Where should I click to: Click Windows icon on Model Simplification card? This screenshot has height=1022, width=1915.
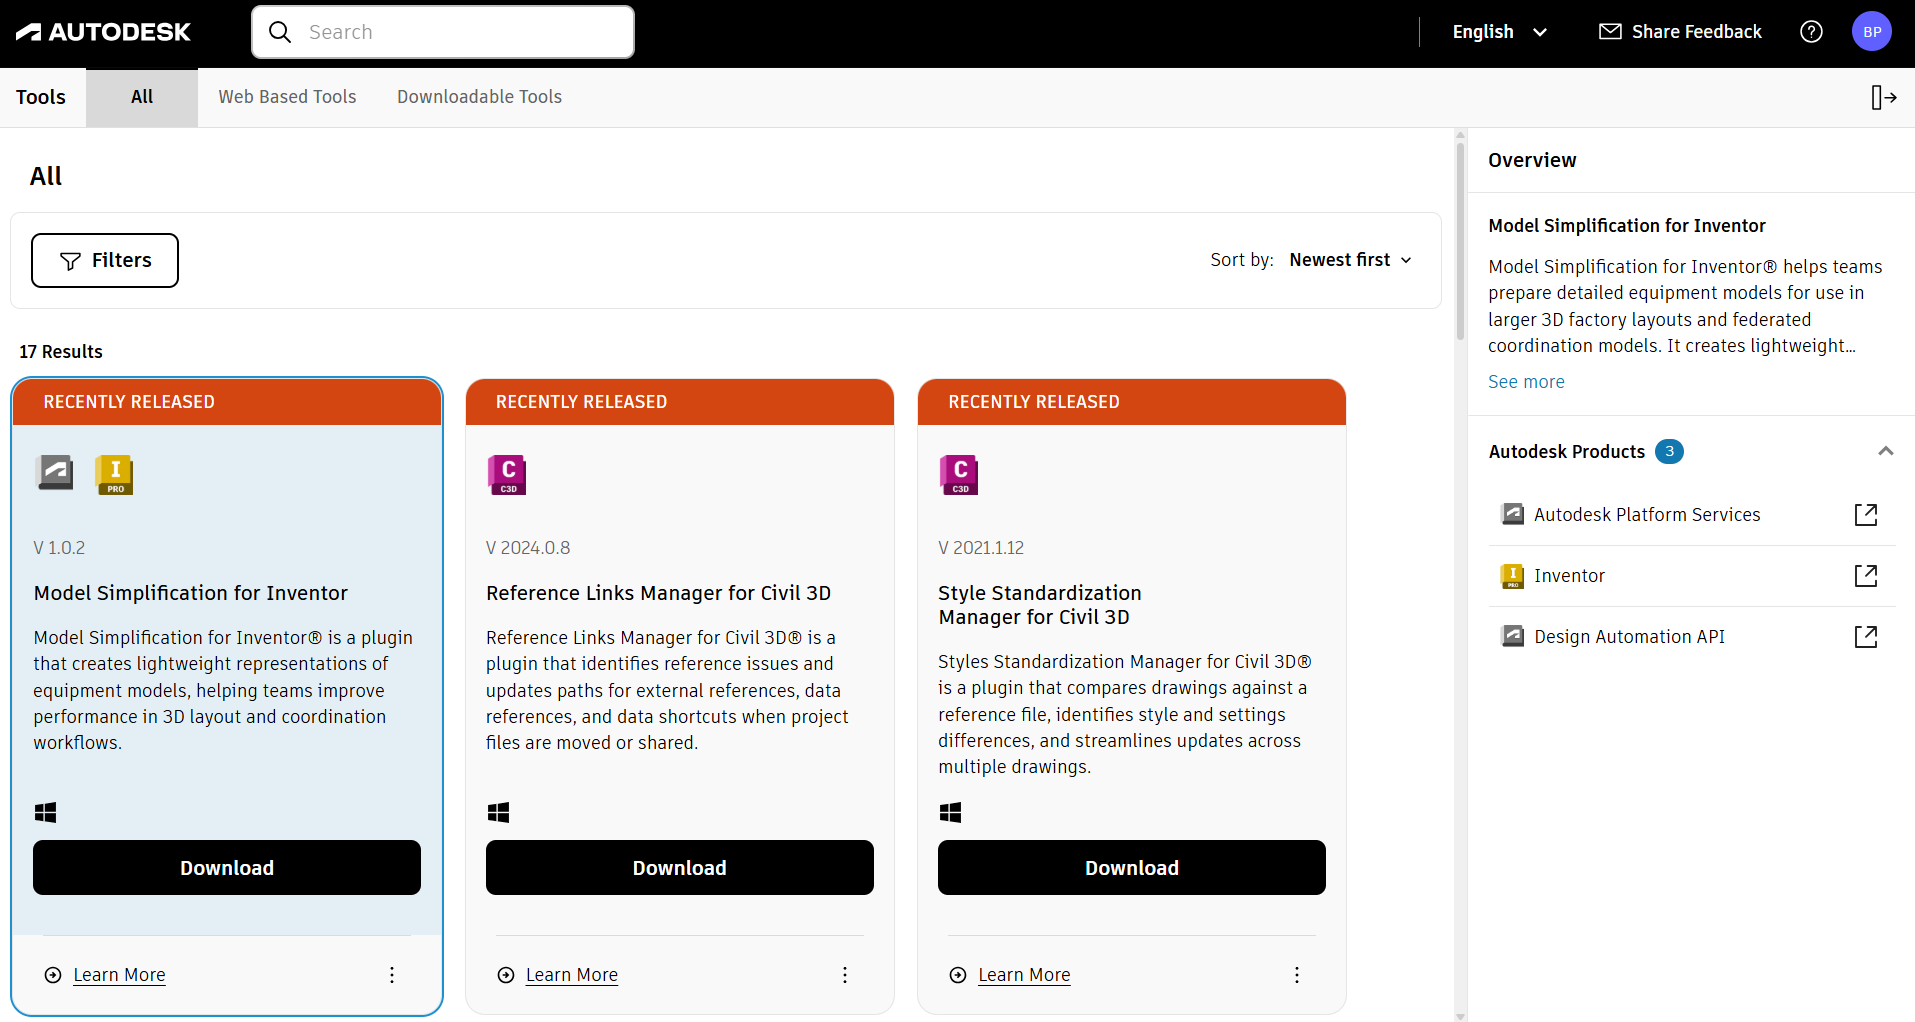pos(46,812)
